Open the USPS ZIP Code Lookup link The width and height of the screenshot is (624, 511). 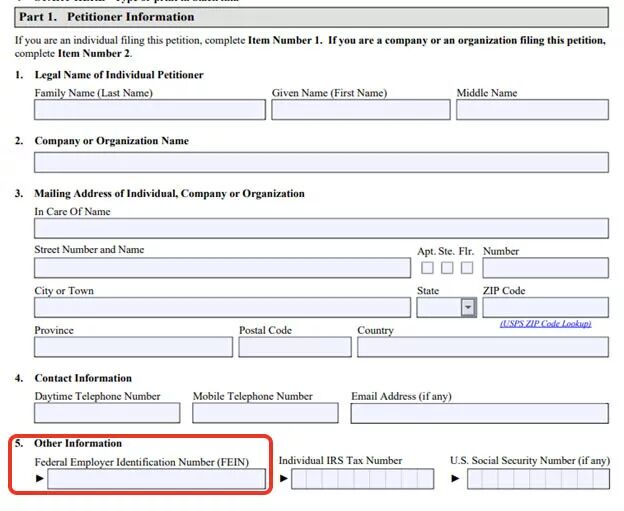tap(546, 324)
